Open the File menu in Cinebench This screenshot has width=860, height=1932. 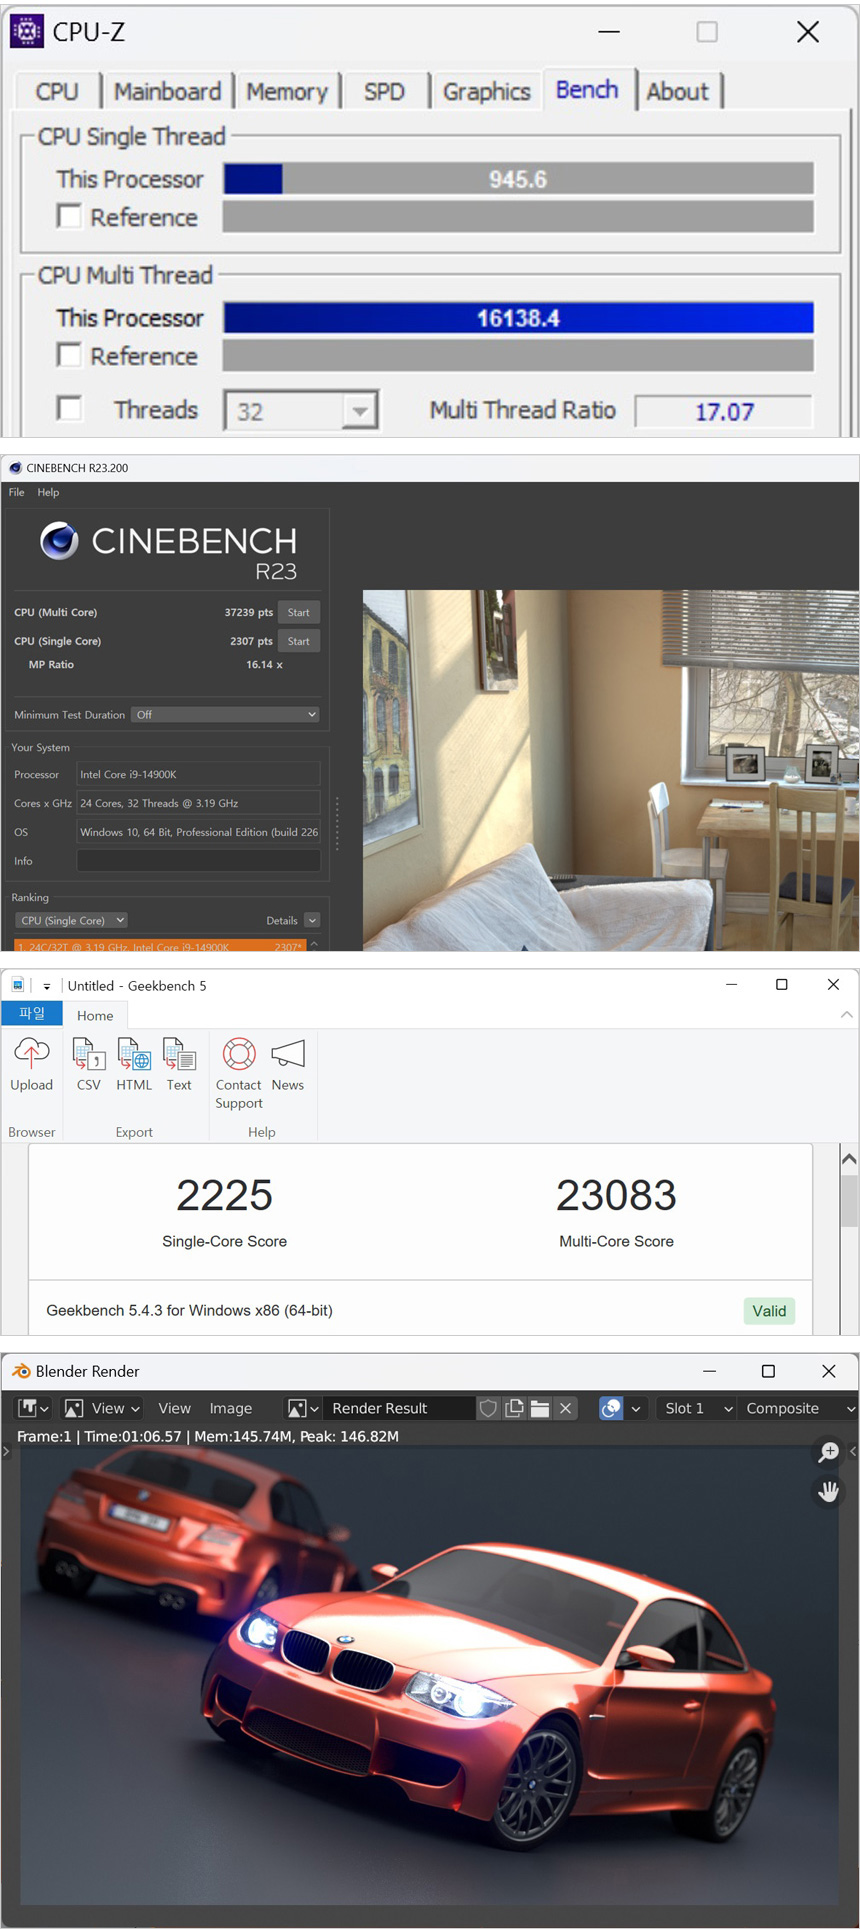point(17,492)
